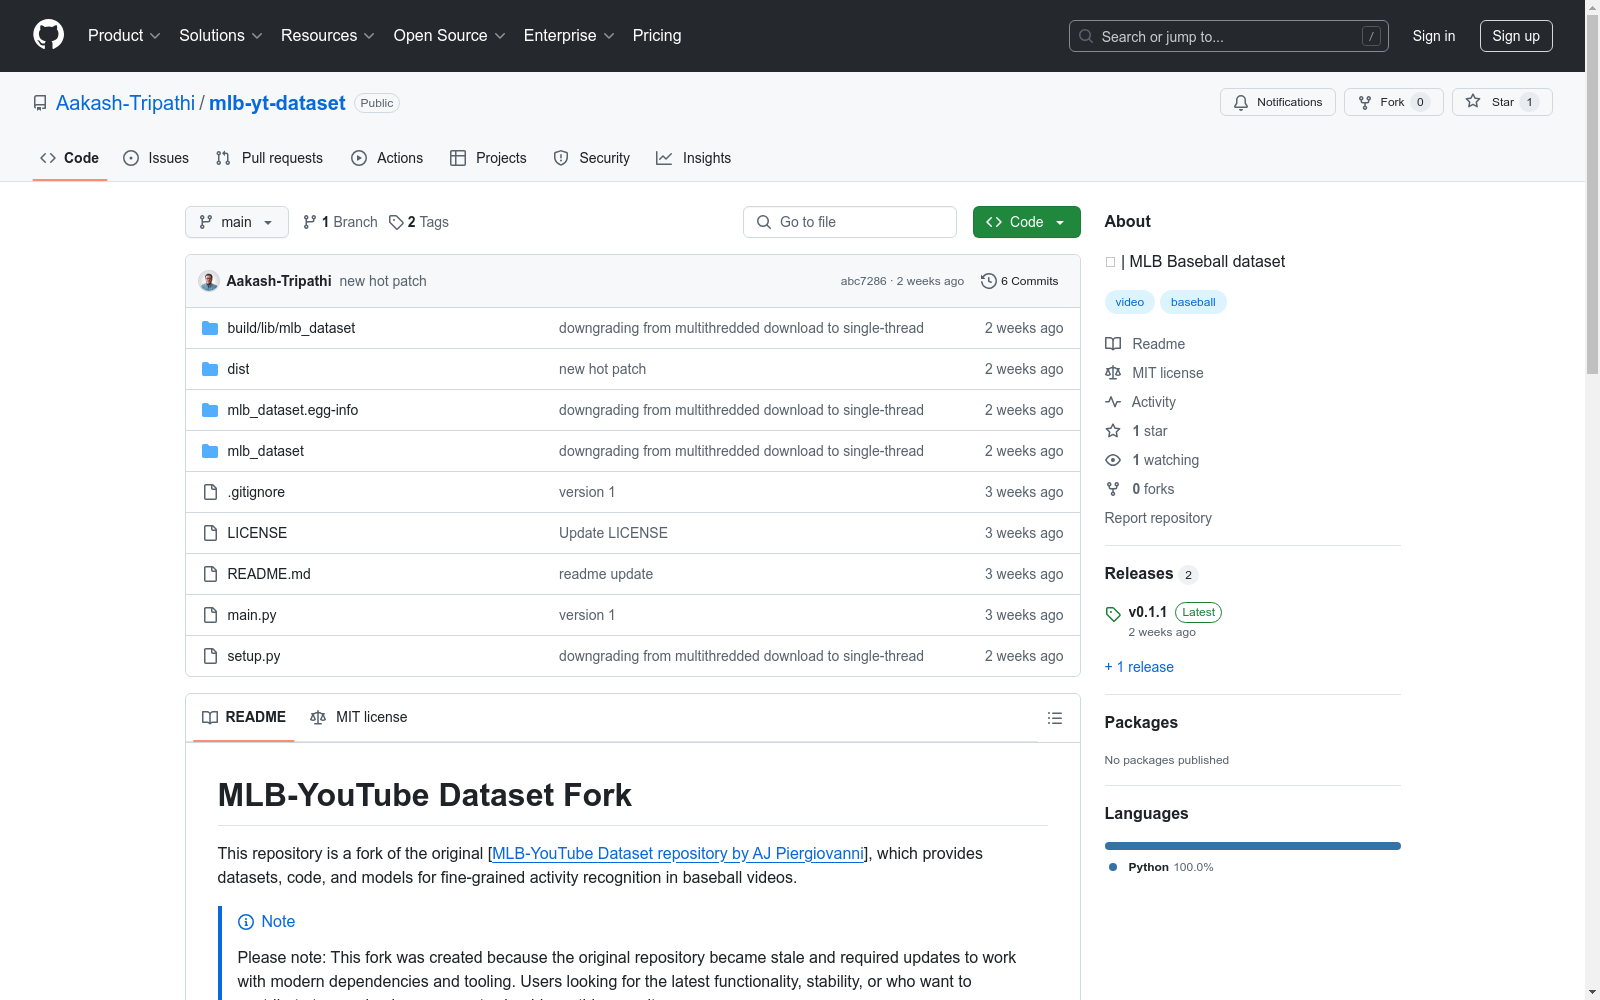The height and width of the screenshot is (1000, 1600).
Task: Click the file icon for .gitignore
Action: point(210,492)
